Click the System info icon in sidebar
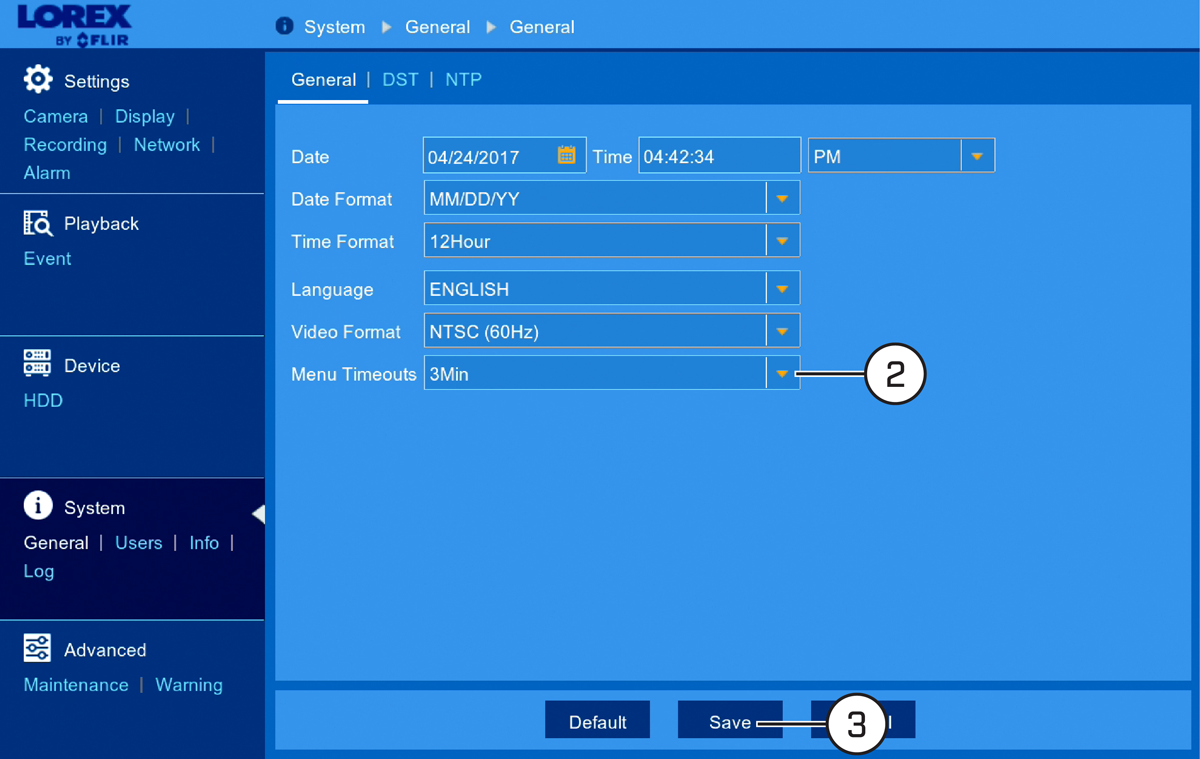This screenshot has width=1200, height=759. (x=38, y=506)
